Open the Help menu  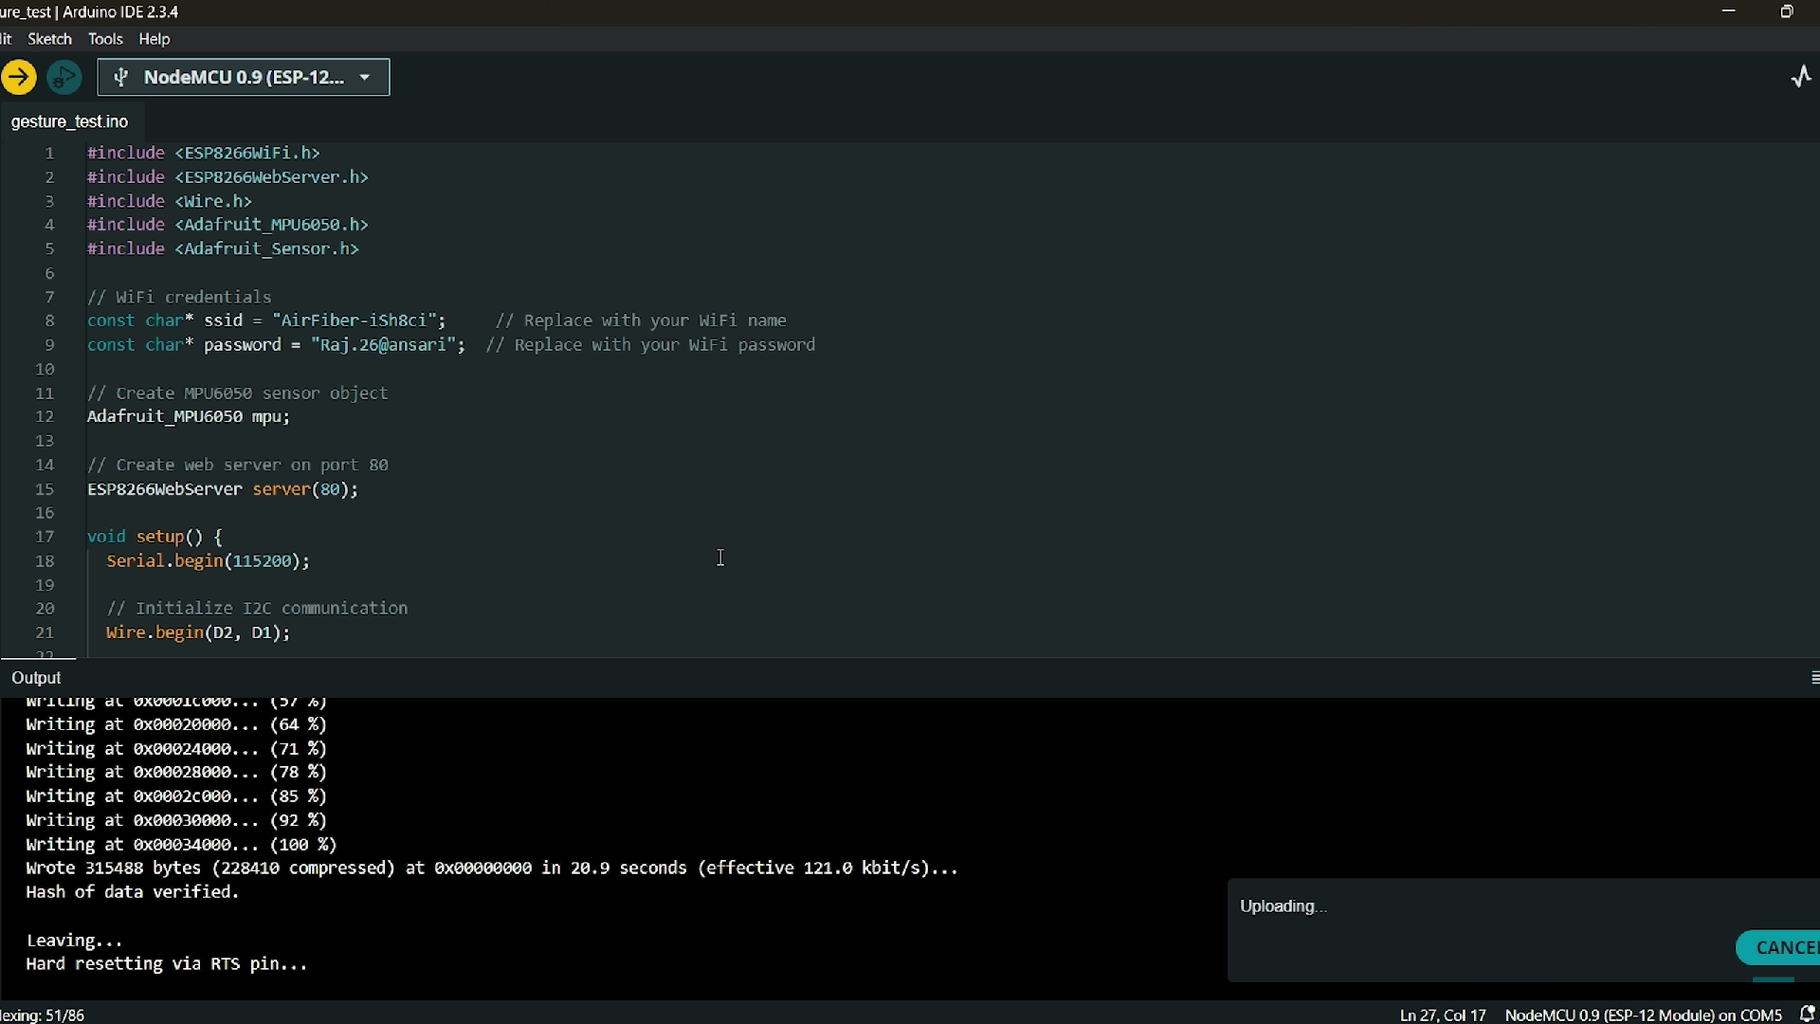pyautogui.click(x=154, y=39)
